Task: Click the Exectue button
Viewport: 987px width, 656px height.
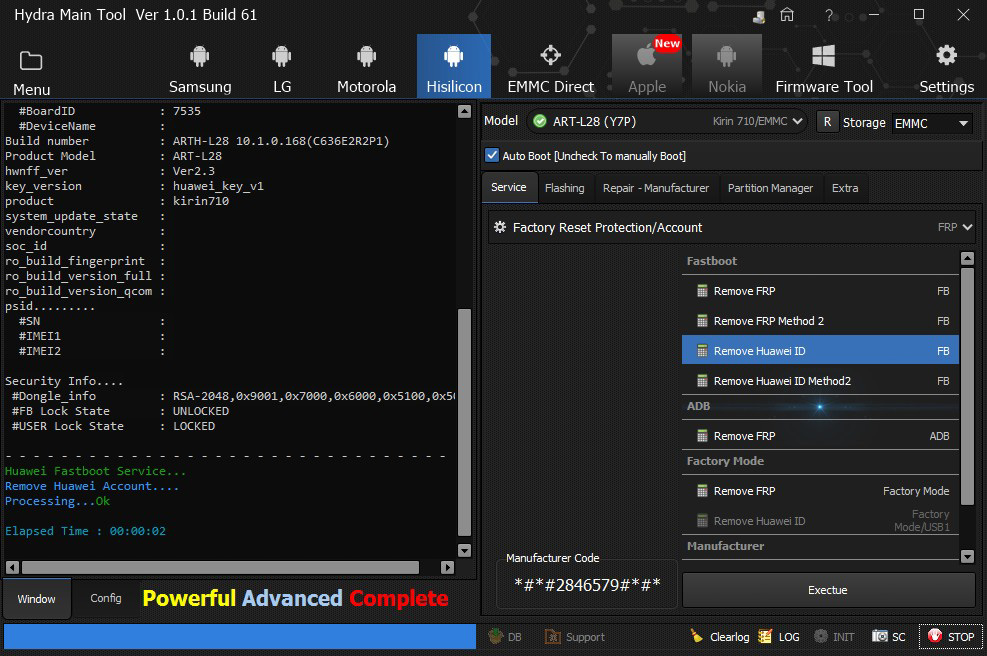Action: pos(827,590)
